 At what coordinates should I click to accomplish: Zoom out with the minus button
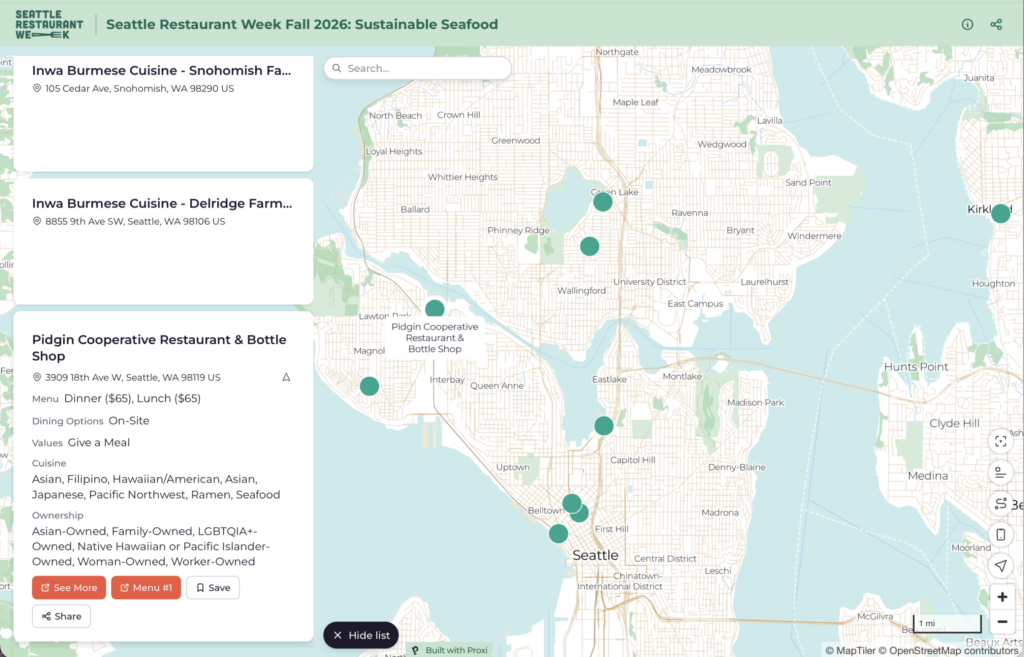tap(1002, 622)
